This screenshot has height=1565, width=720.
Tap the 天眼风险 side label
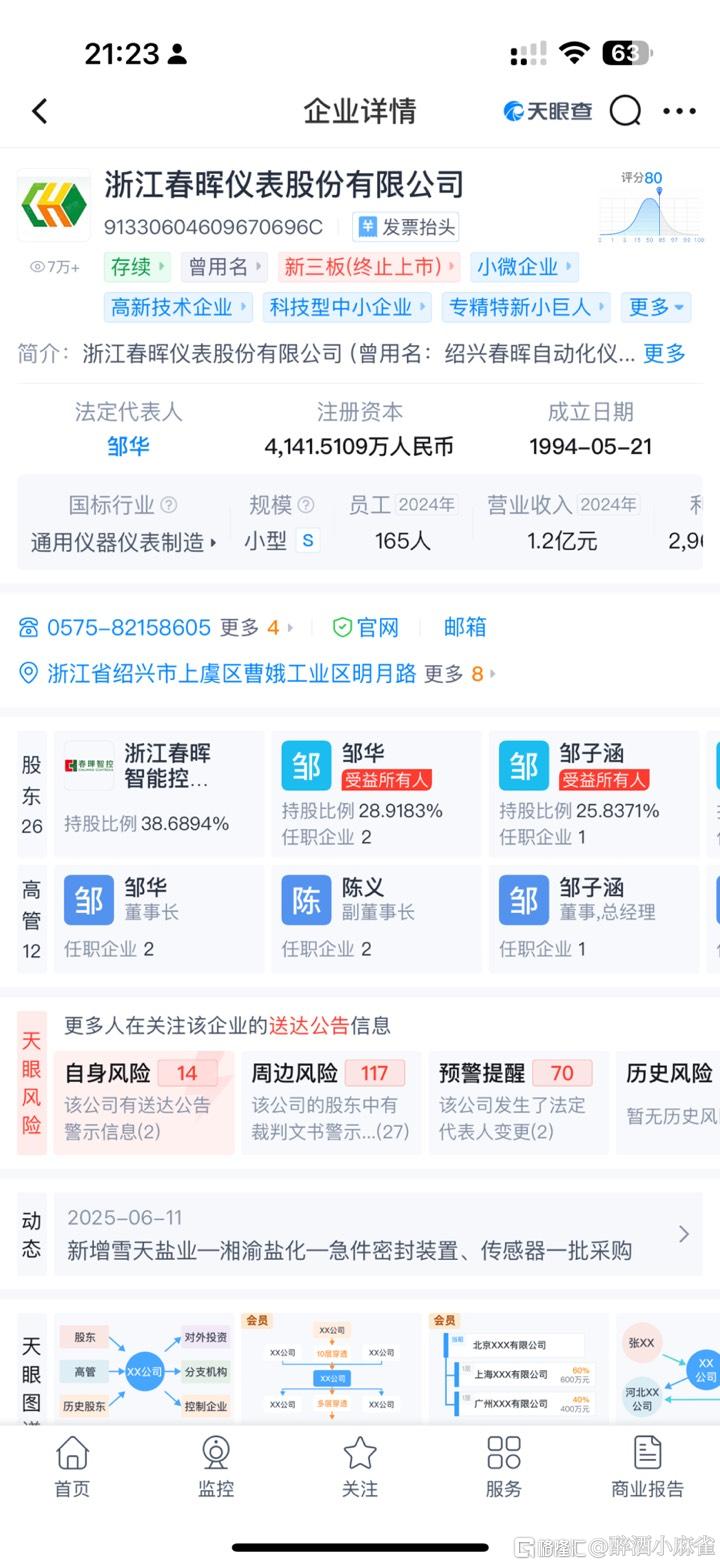32,1083
